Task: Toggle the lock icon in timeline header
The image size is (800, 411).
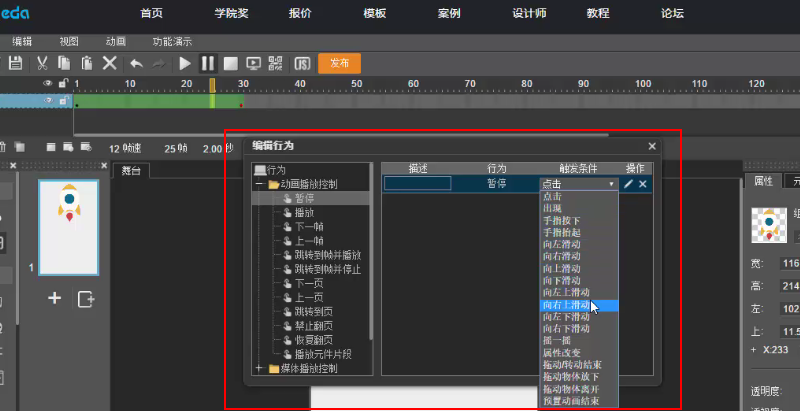Action: pyautogui.click(x=63, y=84)
